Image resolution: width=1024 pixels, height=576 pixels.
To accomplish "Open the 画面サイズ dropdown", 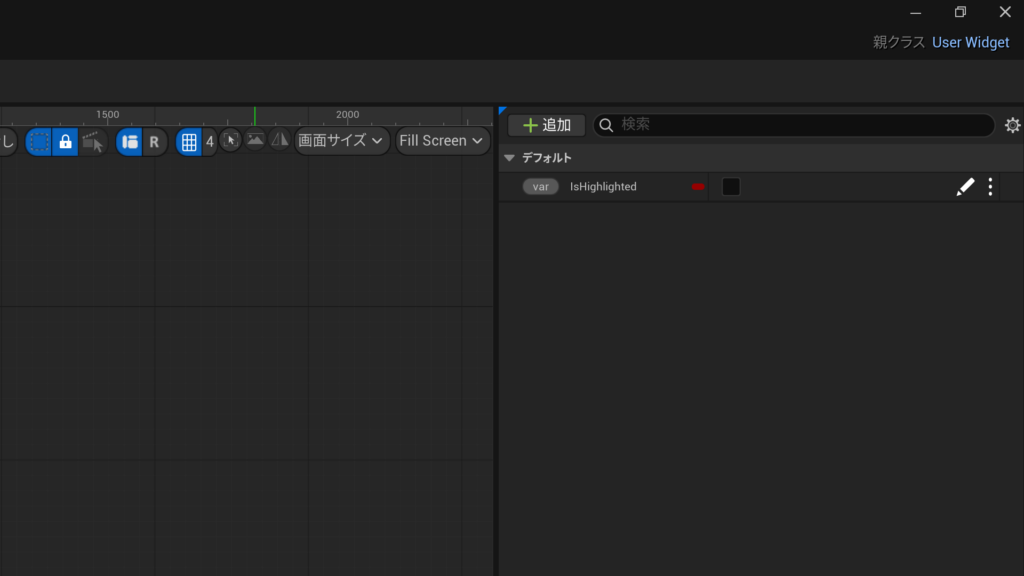I will pos(342,141).
